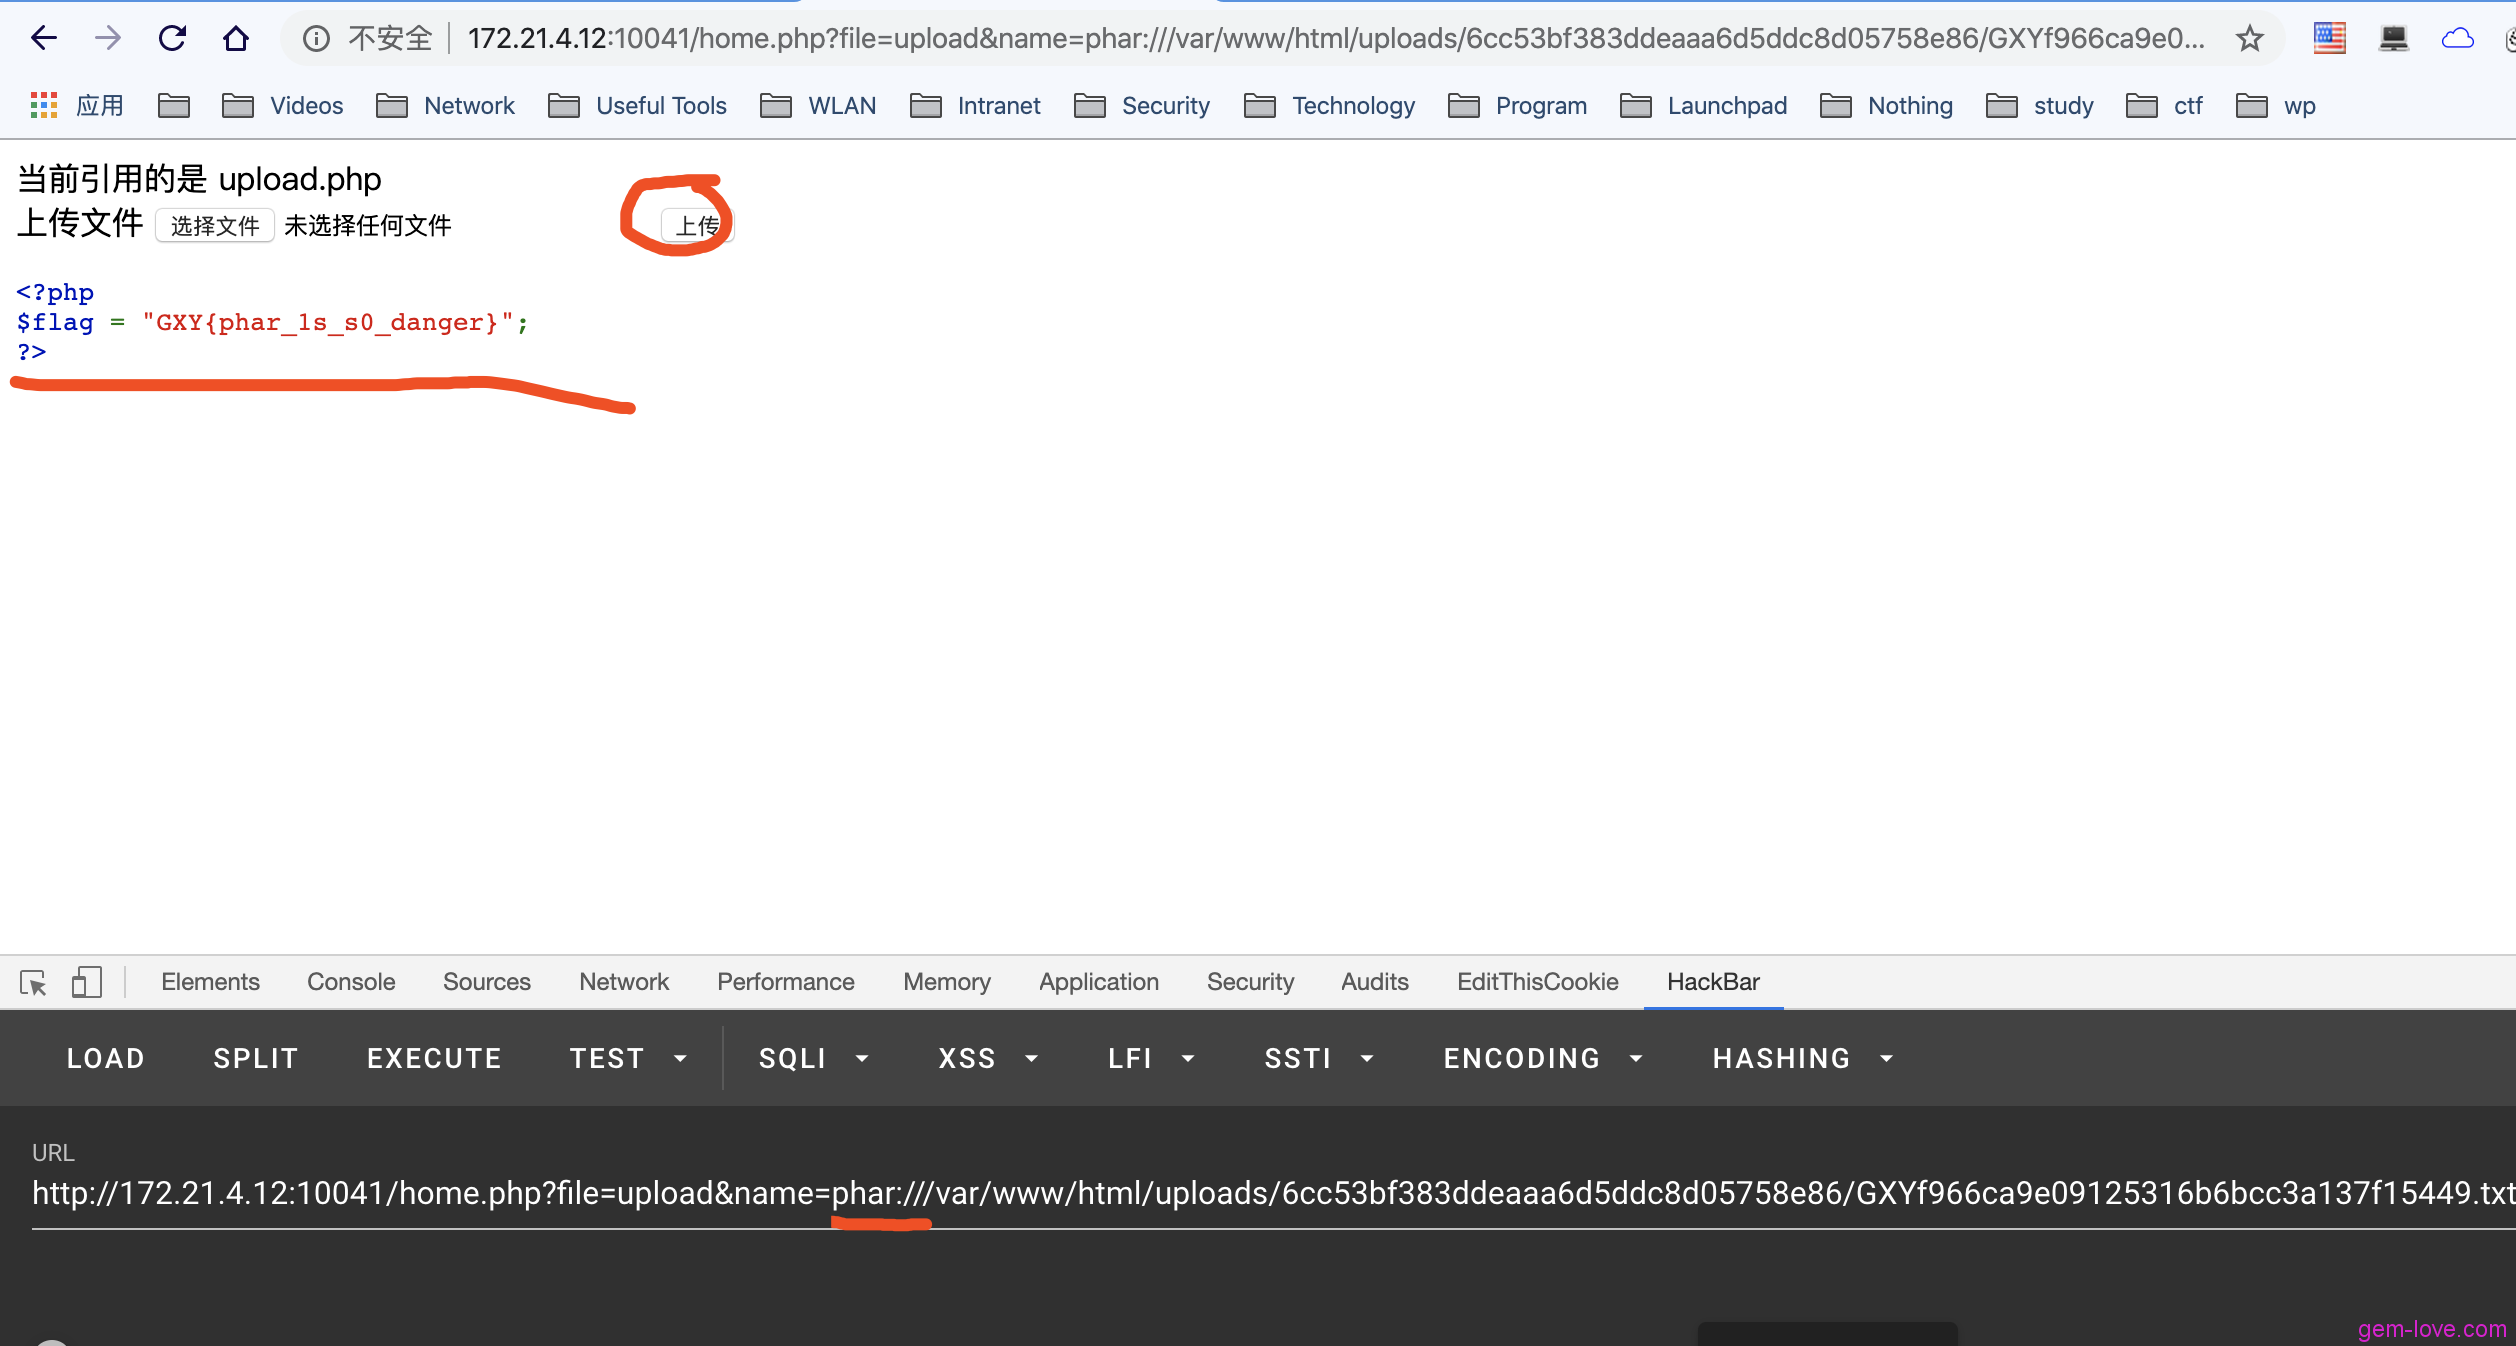Click the HackBar LOAD button

(106, 1058)
